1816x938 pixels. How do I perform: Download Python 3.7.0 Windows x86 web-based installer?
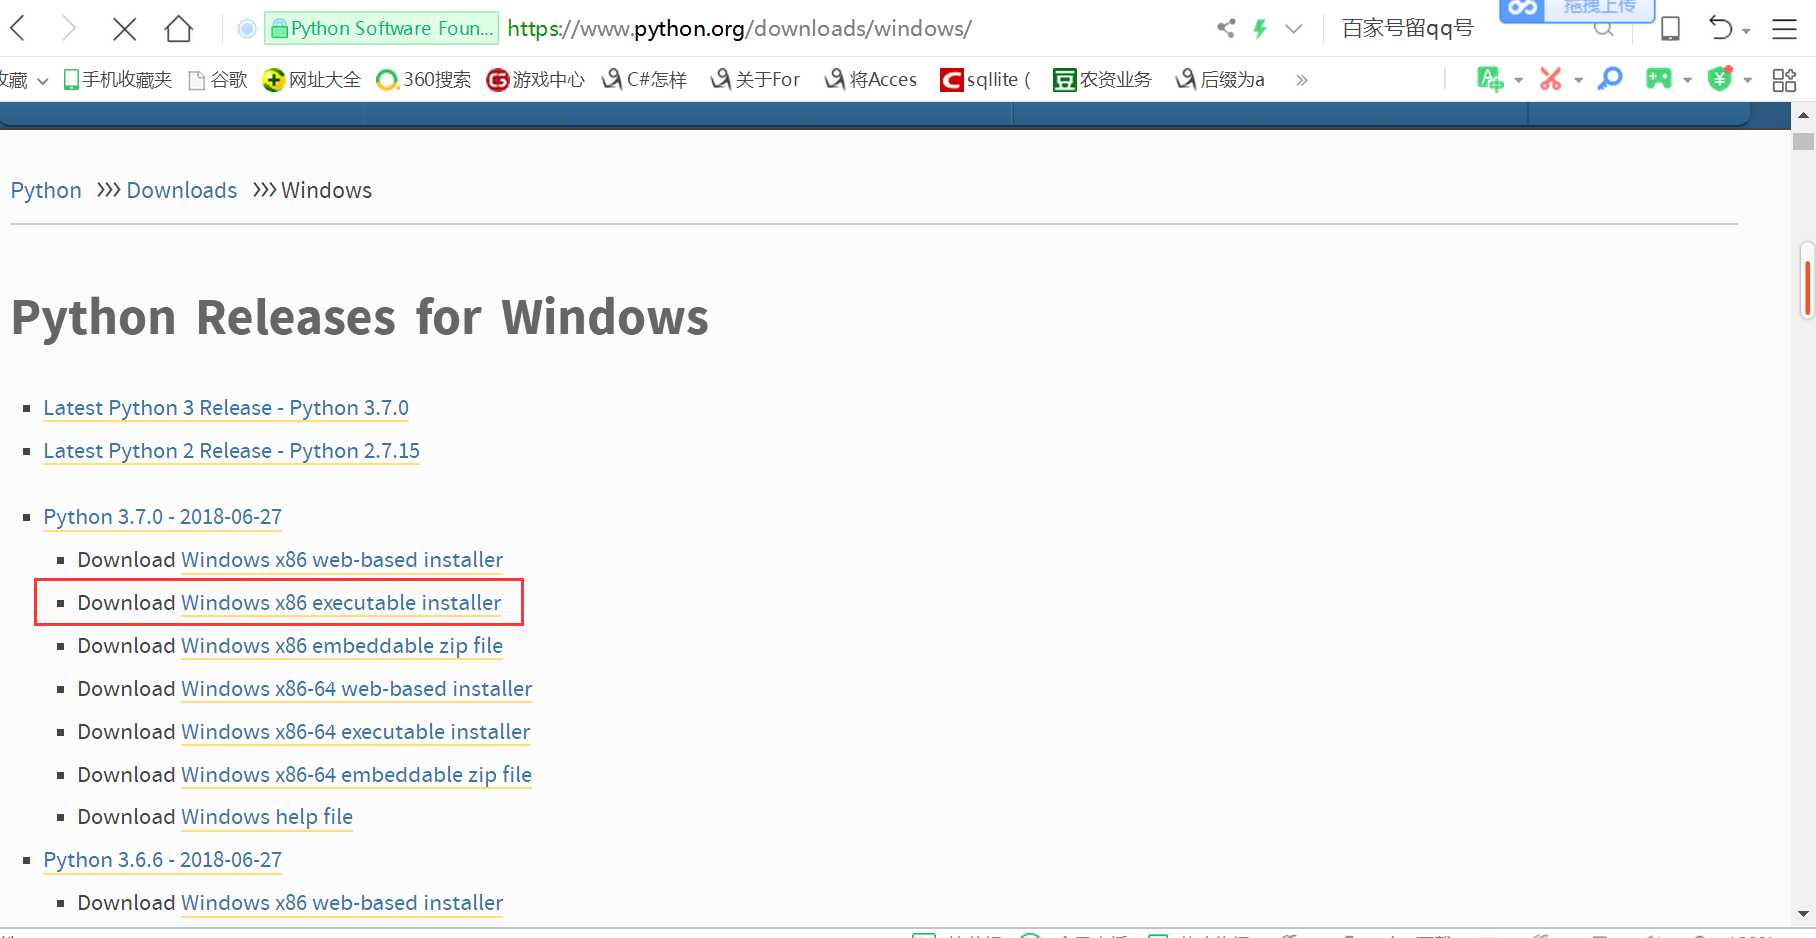[x=342, y=560]
